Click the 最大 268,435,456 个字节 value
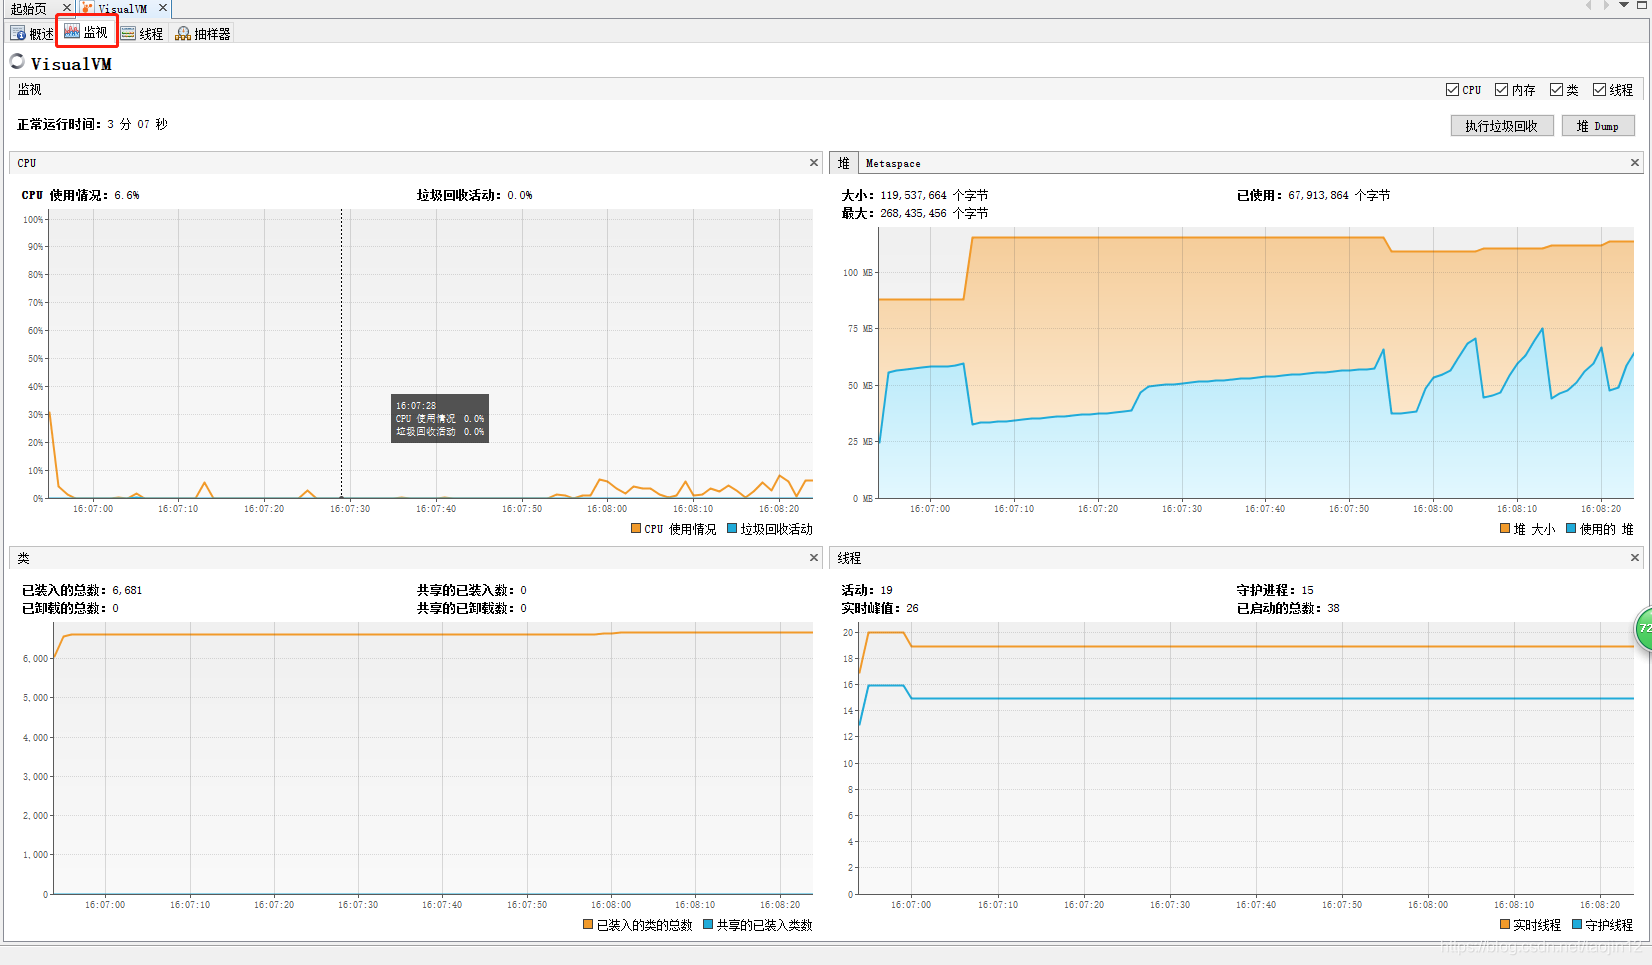Viewport: 1652px width, 965px height. [934, 213]
